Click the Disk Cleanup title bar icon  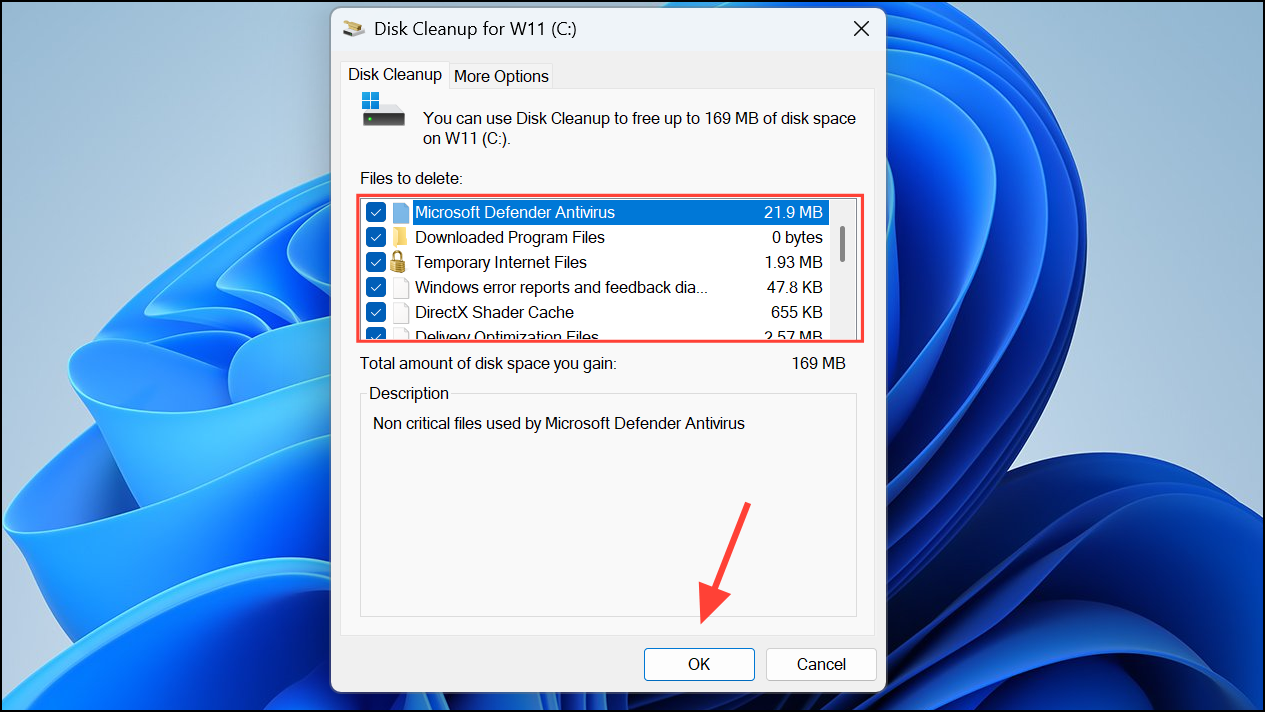click(353, 29)
